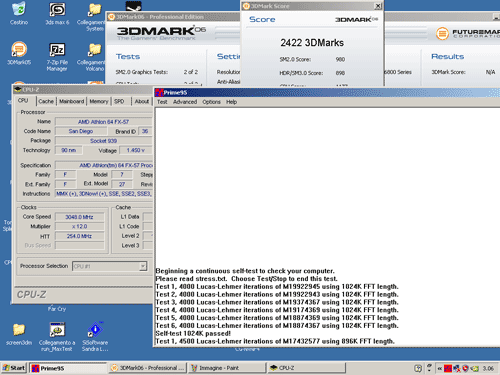Click the Start button

coord(14,368)
